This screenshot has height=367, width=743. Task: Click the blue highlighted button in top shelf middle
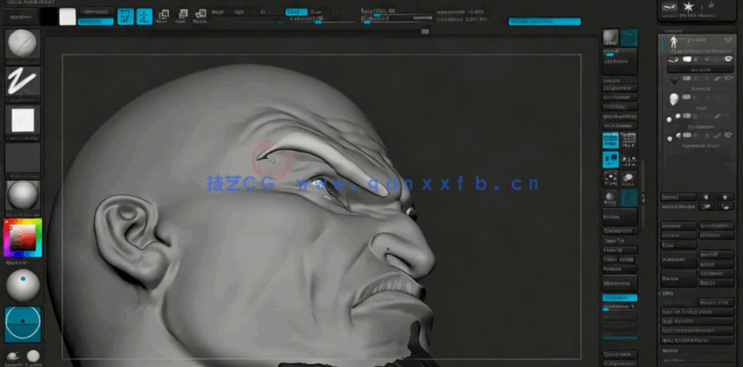[x=296, y=12]
